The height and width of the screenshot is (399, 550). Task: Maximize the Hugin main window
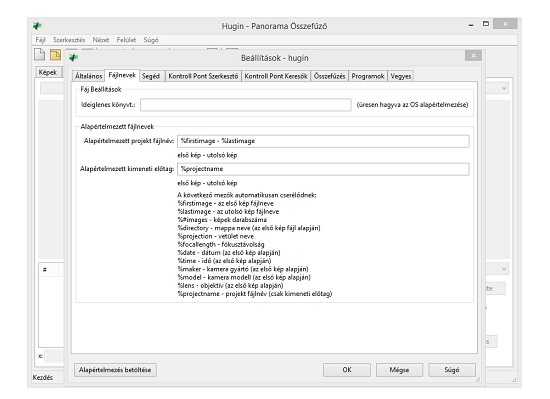point(486,24)
